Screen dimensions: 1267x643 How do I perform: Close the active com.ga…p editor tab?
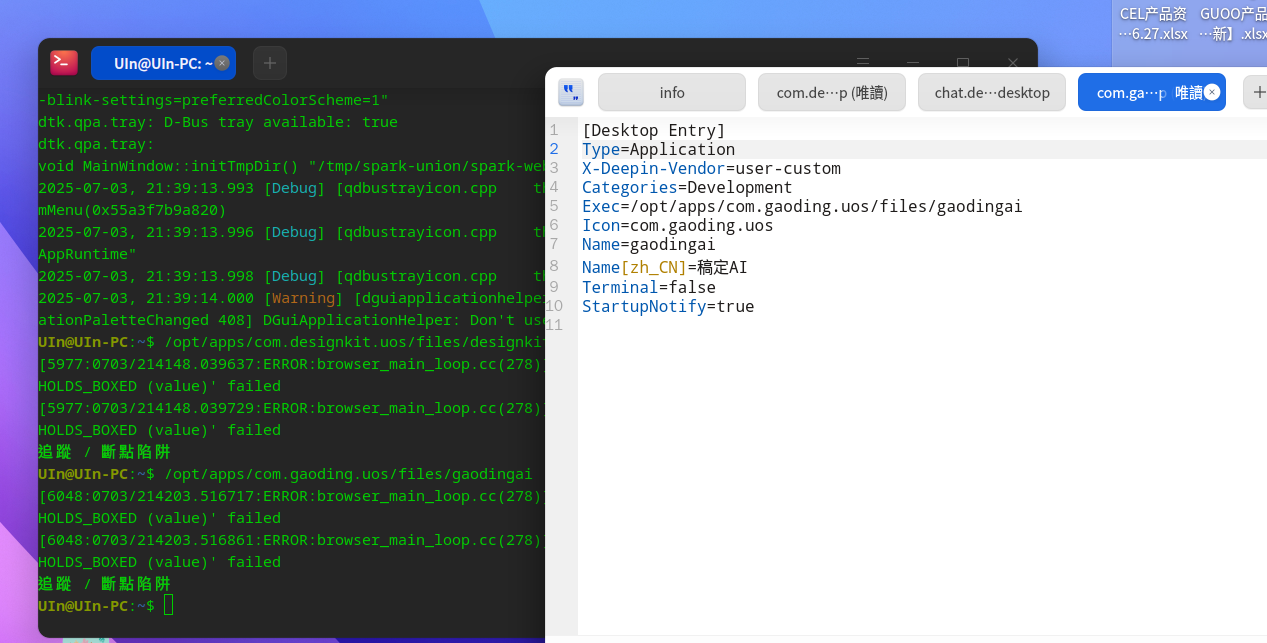[x=1212, y=92]
